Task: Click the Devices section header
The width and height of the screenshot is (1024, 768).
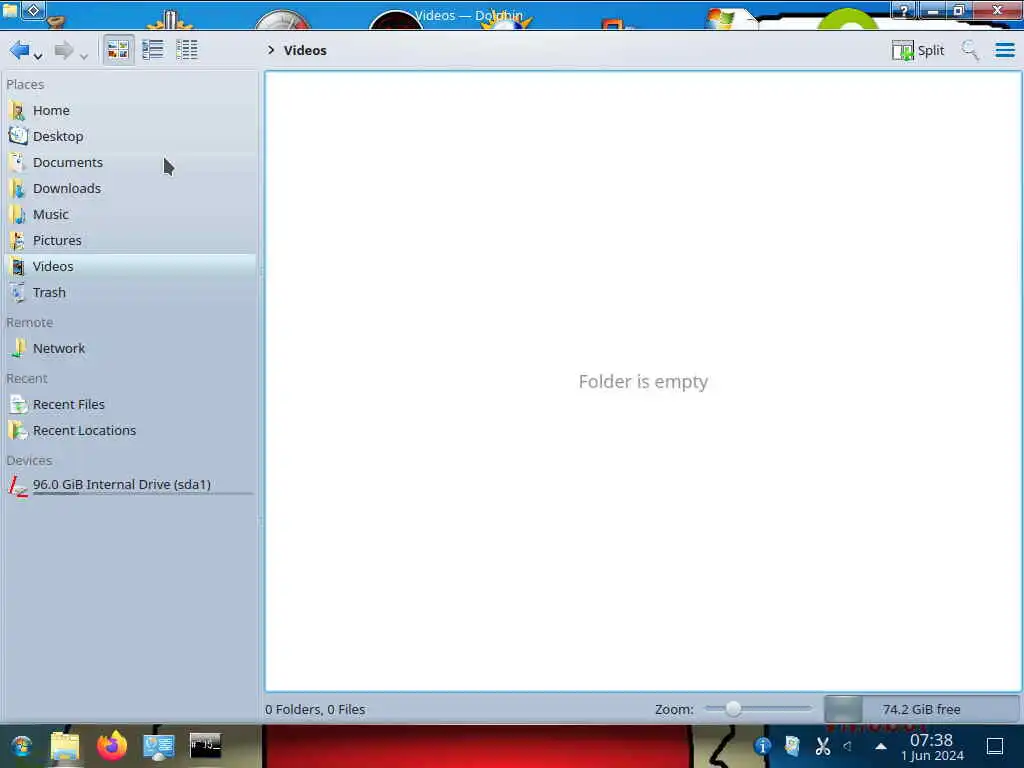Action: click(29, 460)
